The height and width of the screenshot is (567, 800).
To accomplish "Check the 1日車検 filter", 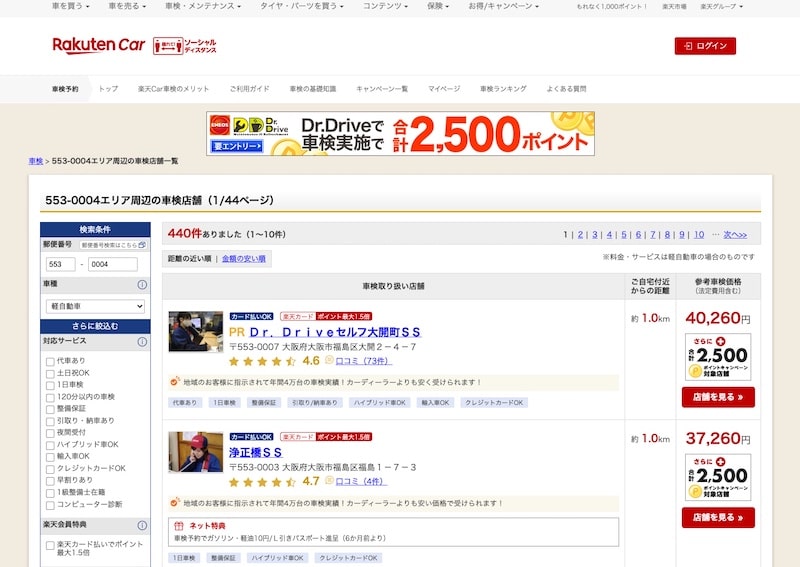I will click(x=50, y=385).
